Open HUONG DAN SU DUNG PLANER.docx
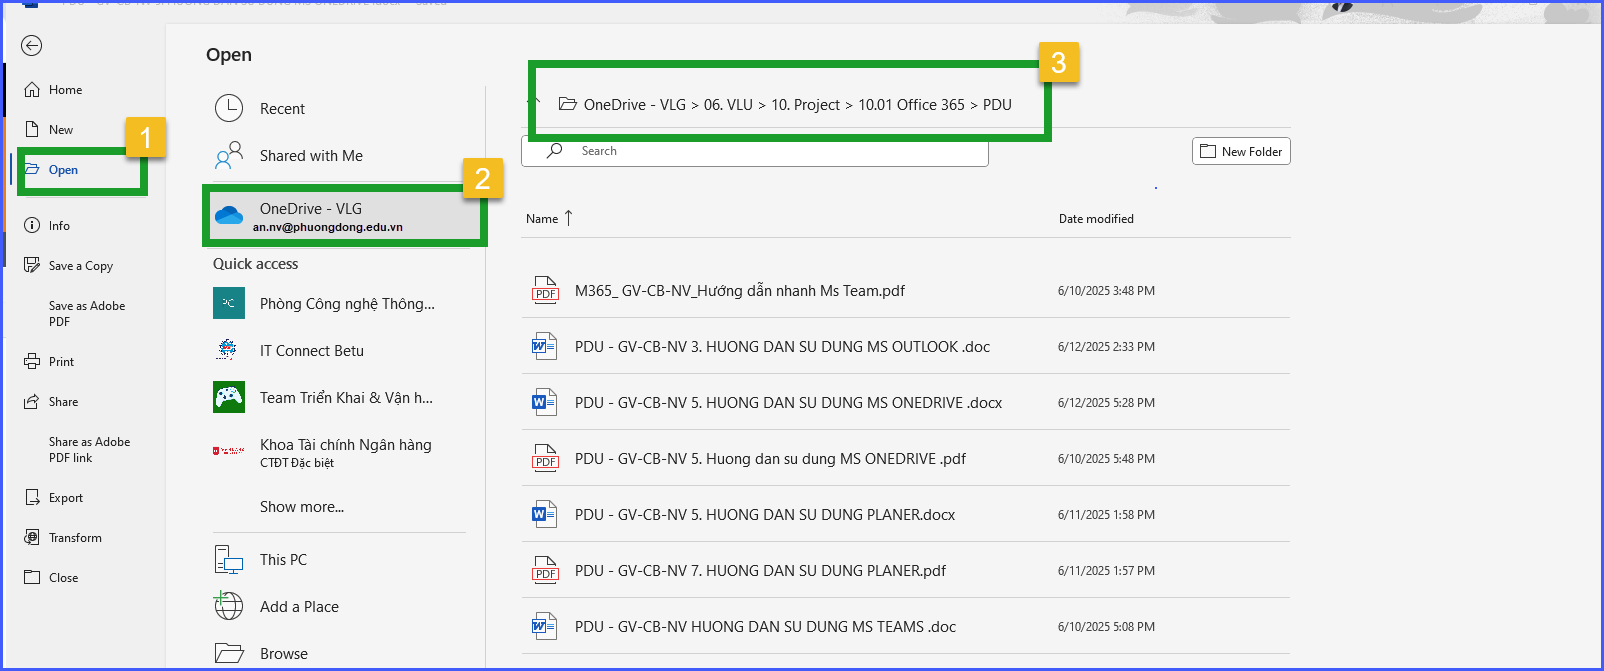Image resolution: width=1604 pixels, height=671 pixels. click(765, 515)
